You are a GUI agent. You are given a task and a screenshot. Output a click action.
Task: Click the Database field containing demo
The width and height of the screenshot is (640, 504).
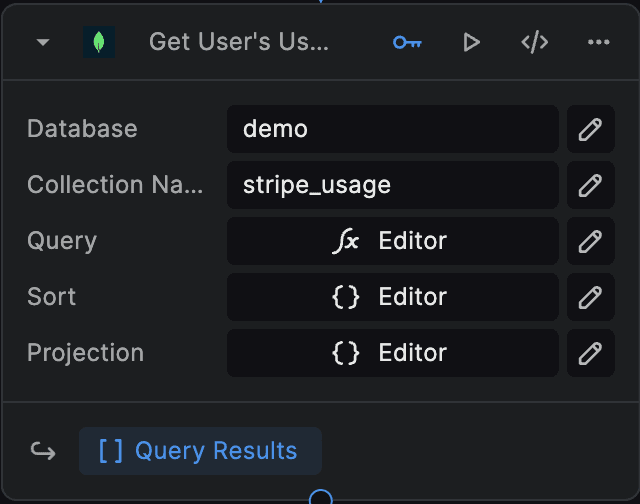(393, 129)
